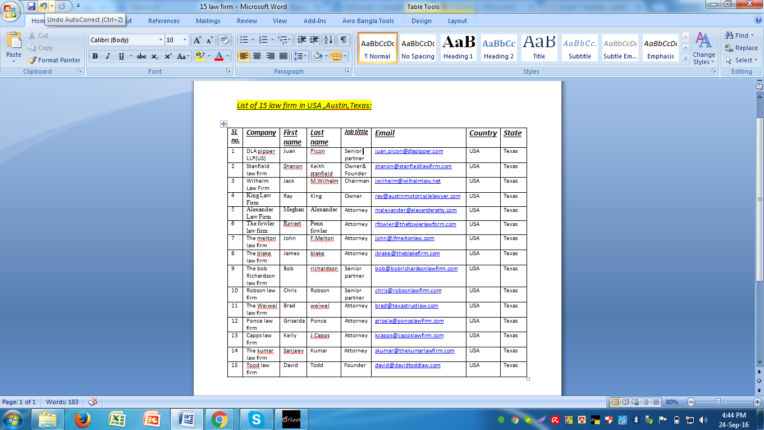764x430 pixels.
Task: Toggle Show/Hide paragraph marks
Action: click(344, 40)
